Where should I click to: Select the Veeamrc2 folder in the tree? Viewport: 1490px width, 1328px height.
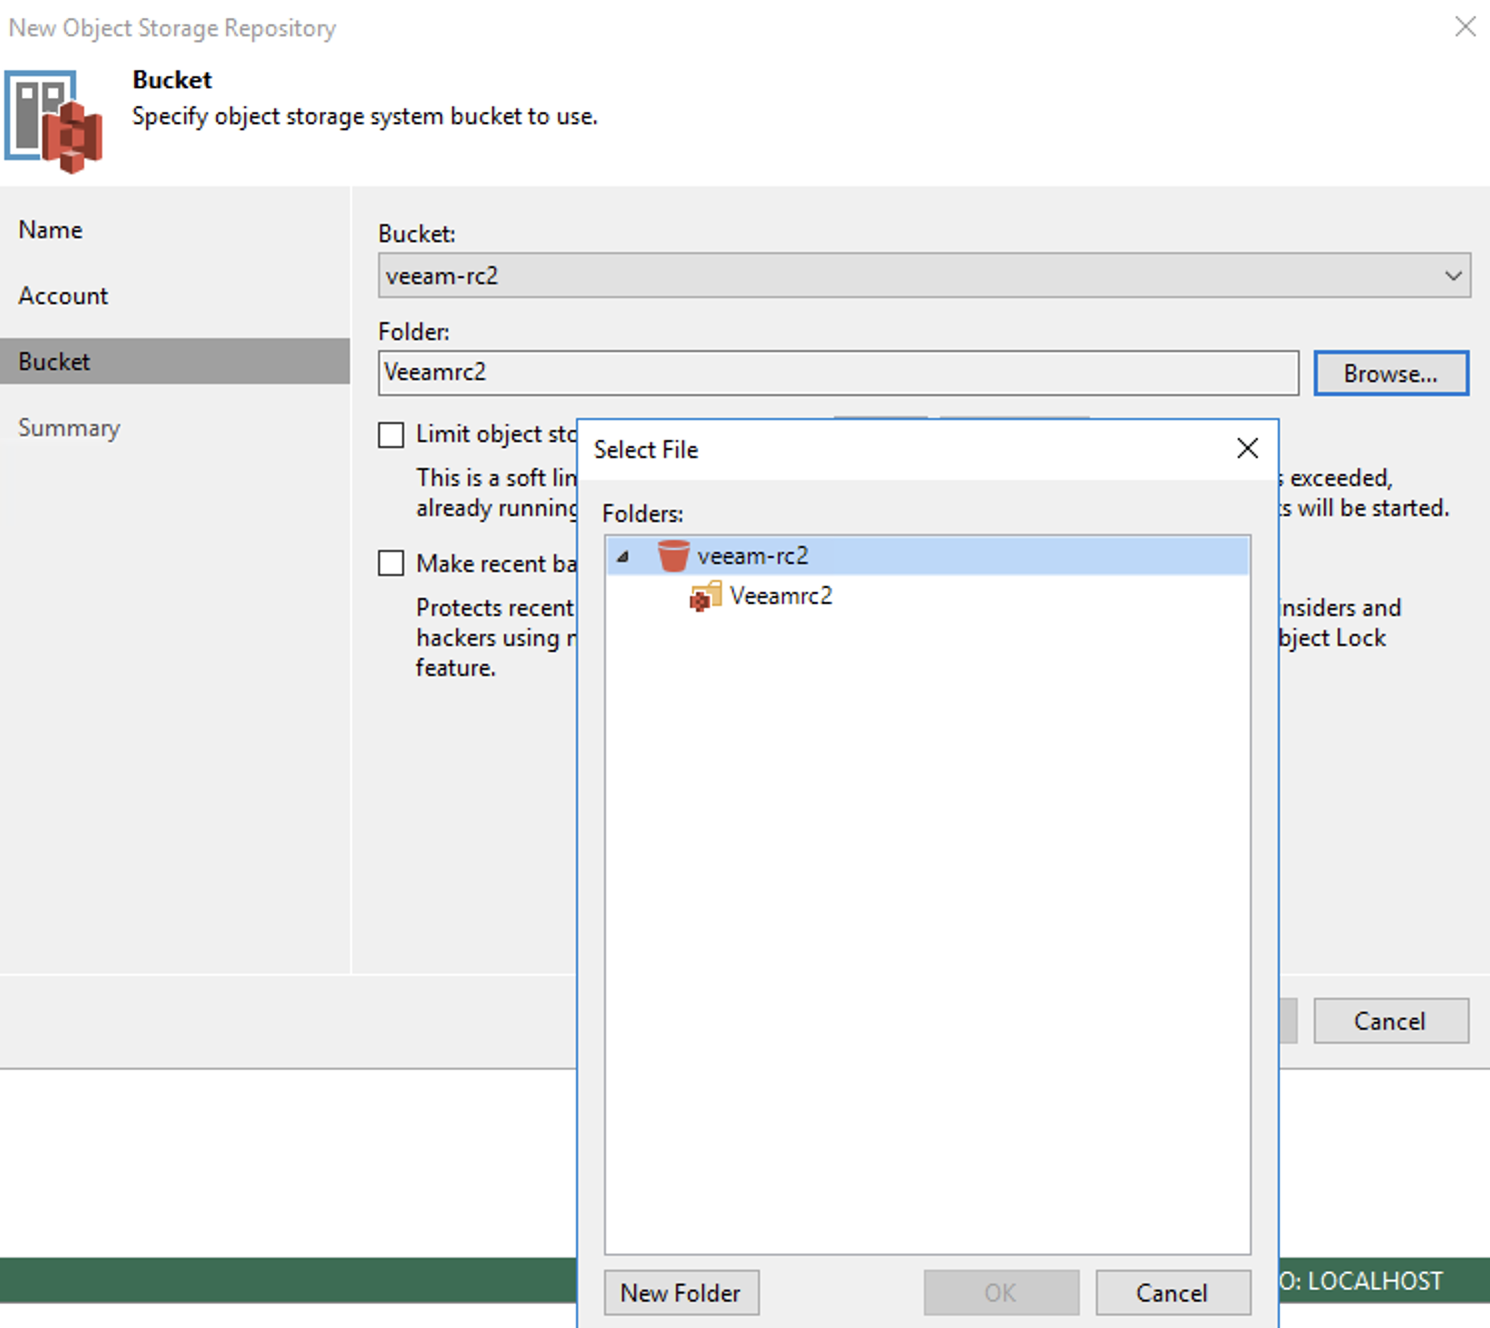coord(781,596)
